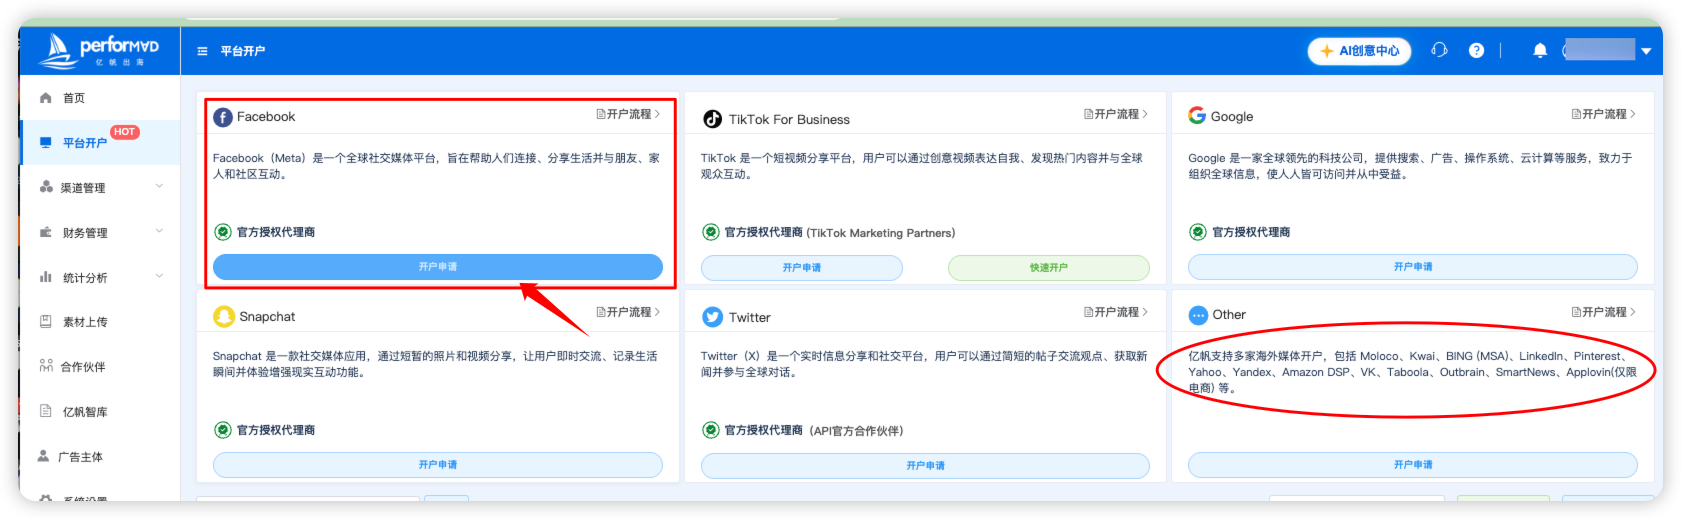This screenshot has width=1681, height=519.
Task: Click TikTok 快速开户 button
Action: click(x=1049, y=268)
